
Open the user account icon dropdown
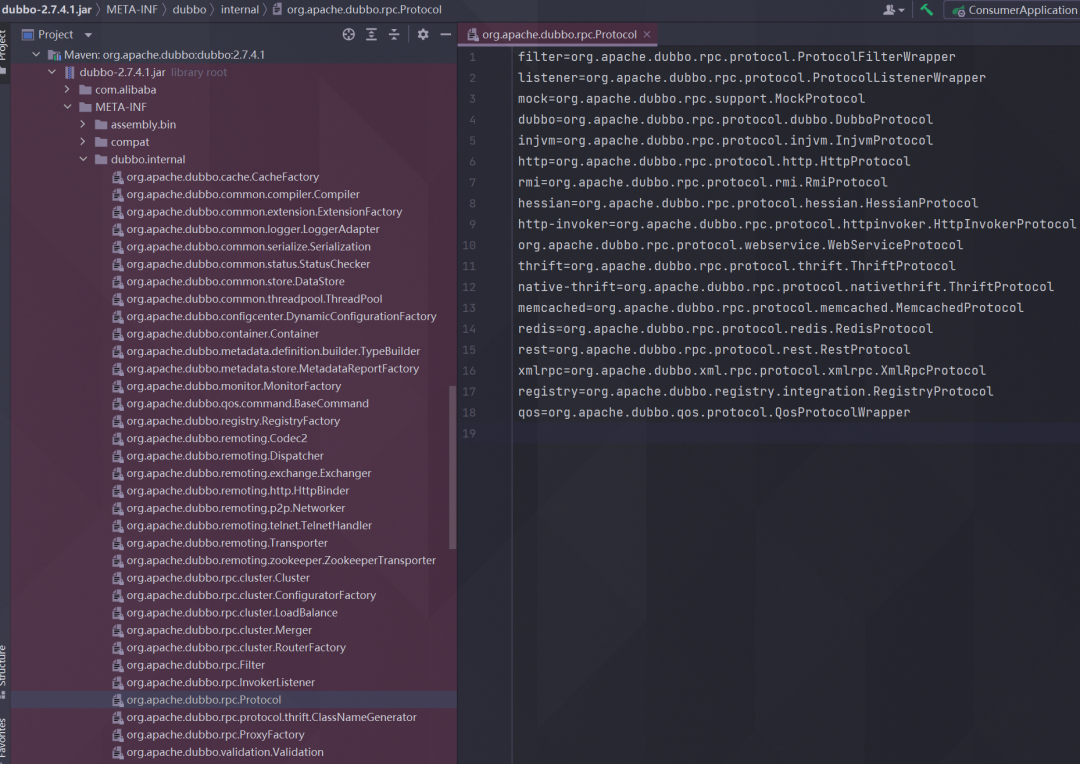(x=893, y=10)
